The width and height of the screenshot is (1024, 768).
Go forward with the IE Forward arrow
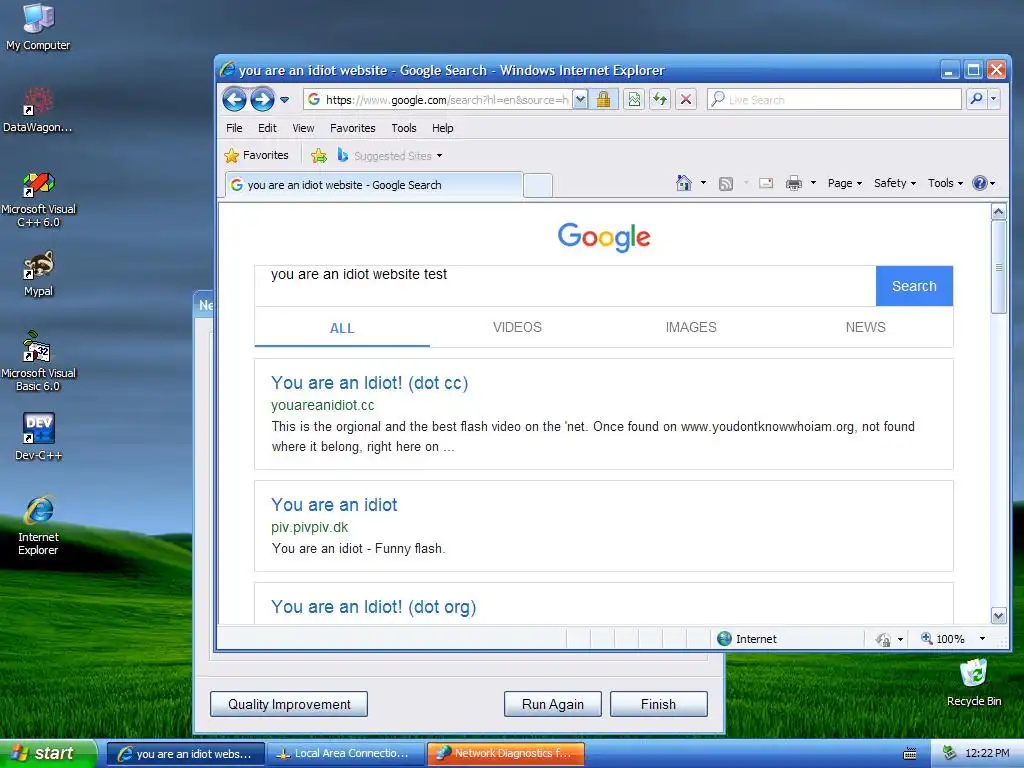coord(263,100)
